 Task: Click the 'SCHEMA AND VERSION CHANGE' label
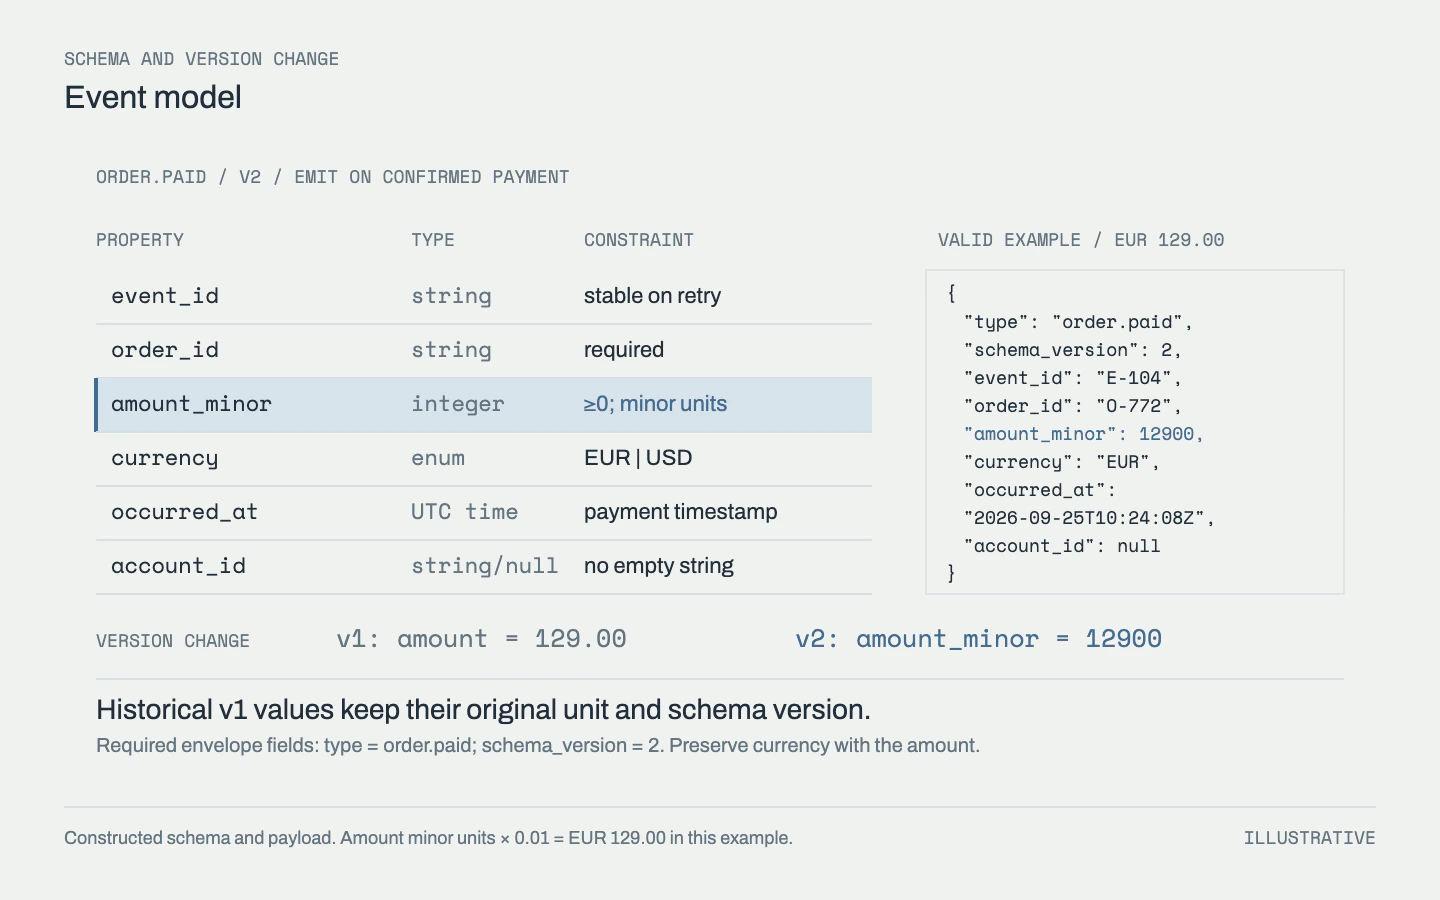pos(201,59)
